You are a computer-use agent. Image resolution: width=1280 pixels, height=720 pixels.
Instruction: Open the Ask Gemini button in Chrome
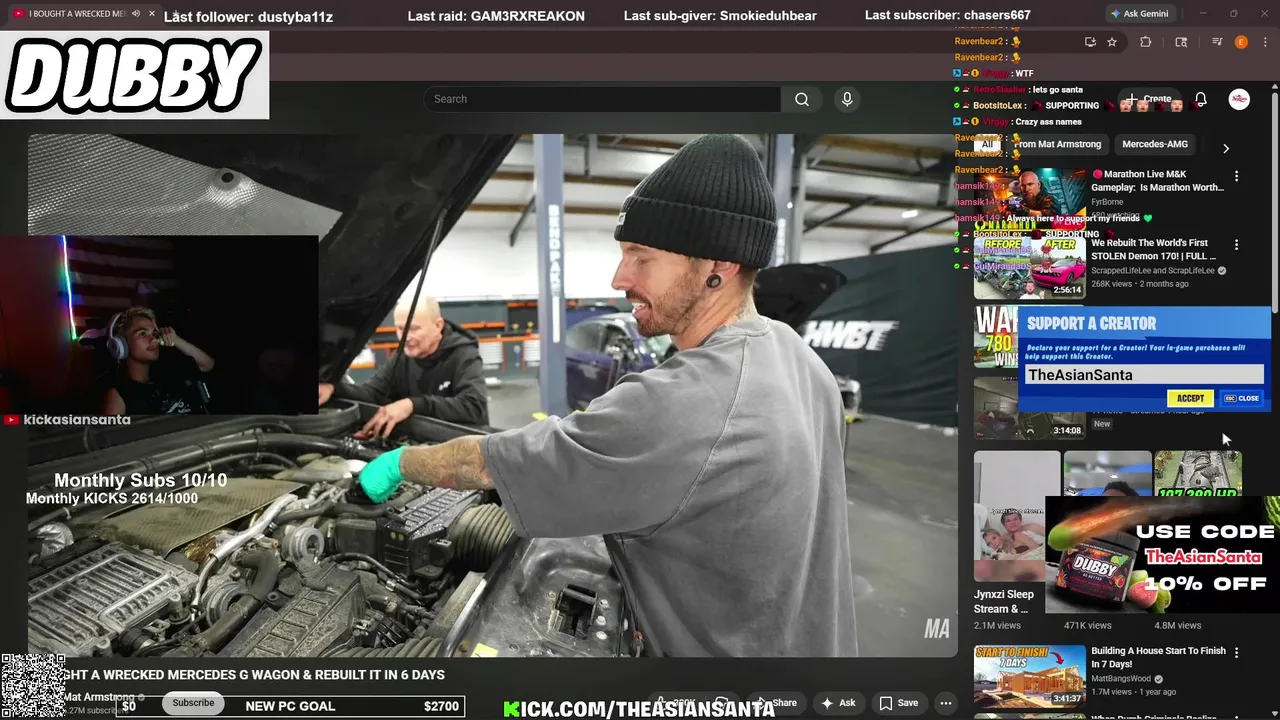[x=1139, y=14]
